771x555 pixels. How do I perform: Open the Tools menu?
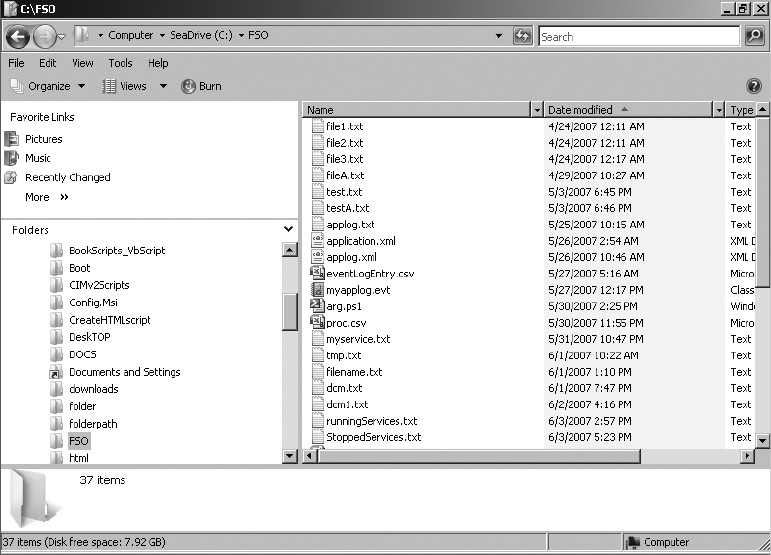pyautogui.click(x=120, y=63)
